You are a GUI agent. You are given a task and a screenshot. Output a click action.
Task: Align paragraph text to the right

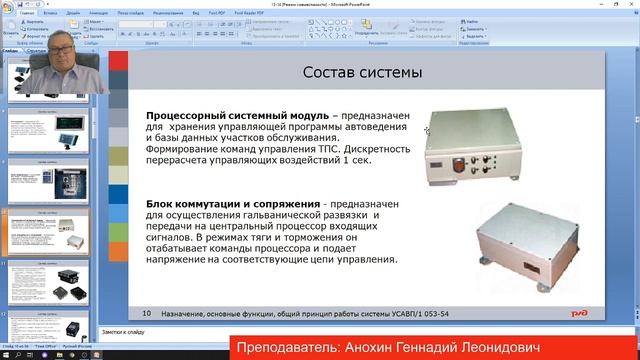[215, 34]
